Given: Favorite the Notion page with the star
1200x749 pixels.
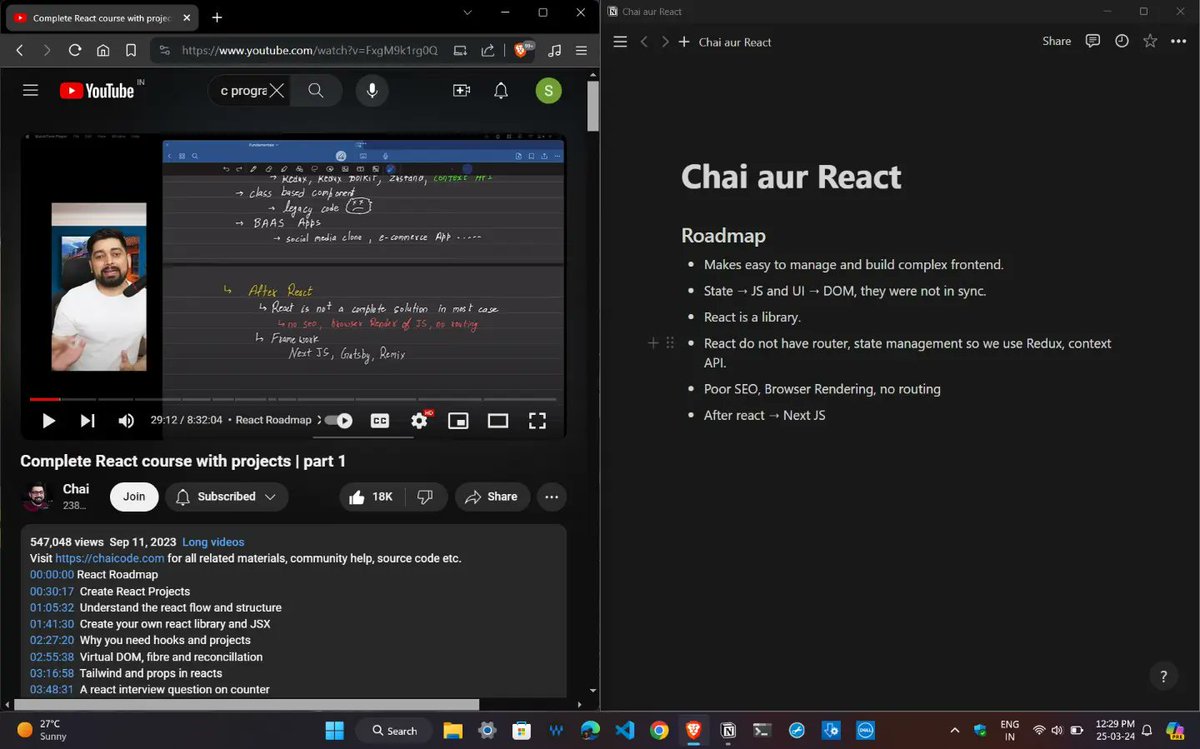Looking at the screenshot, I should [x=1150, y=41].
